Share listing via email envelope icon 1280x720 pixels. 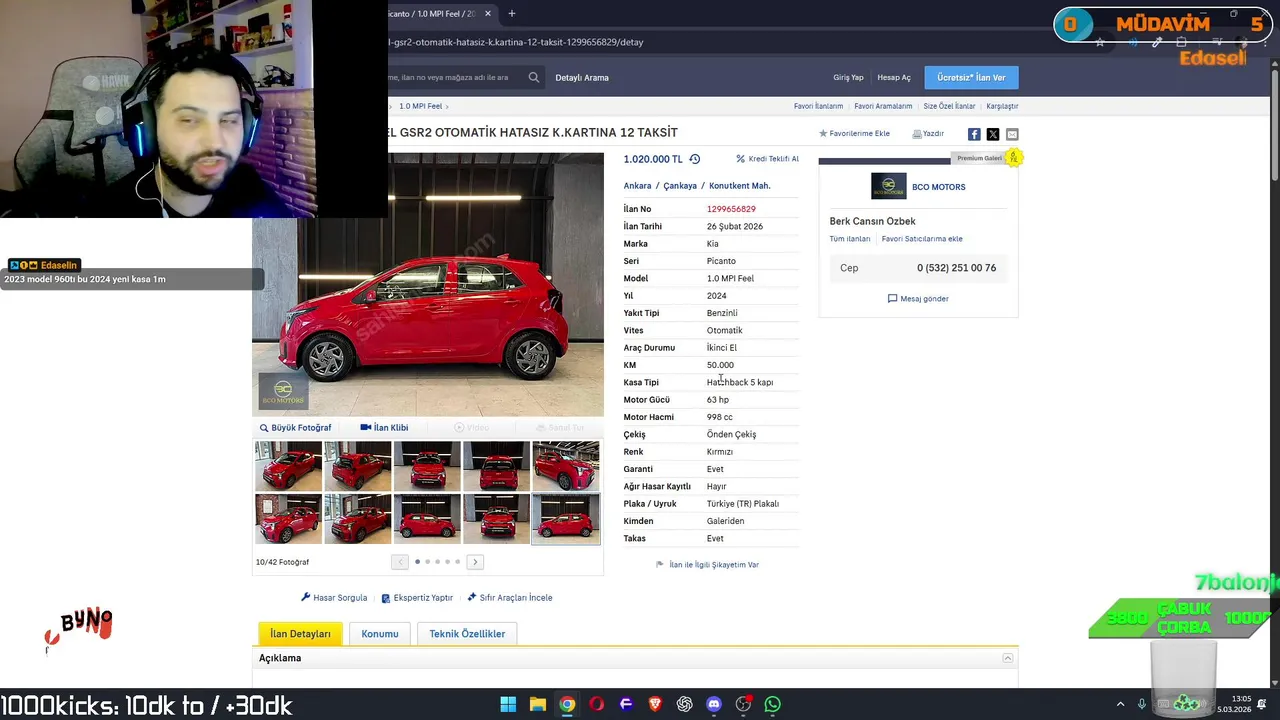pos(1012,134)
